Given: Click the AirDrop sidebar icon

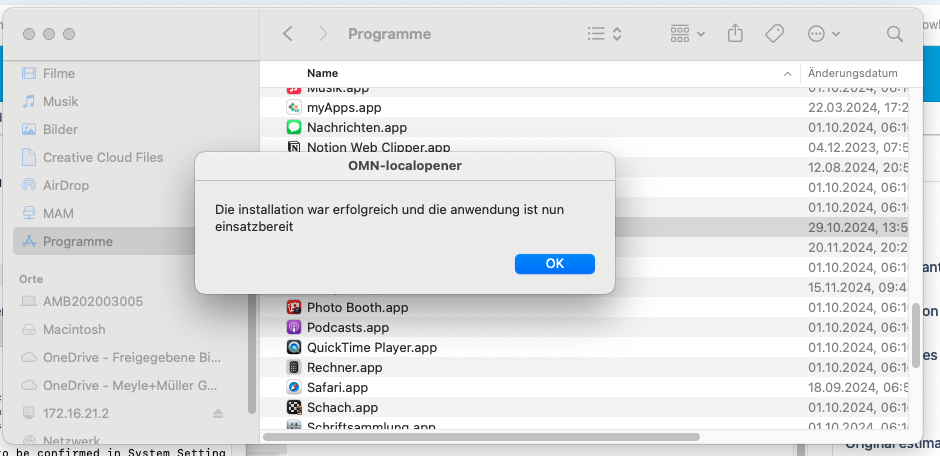Looking at the screenshot, I should coord(29,185).
